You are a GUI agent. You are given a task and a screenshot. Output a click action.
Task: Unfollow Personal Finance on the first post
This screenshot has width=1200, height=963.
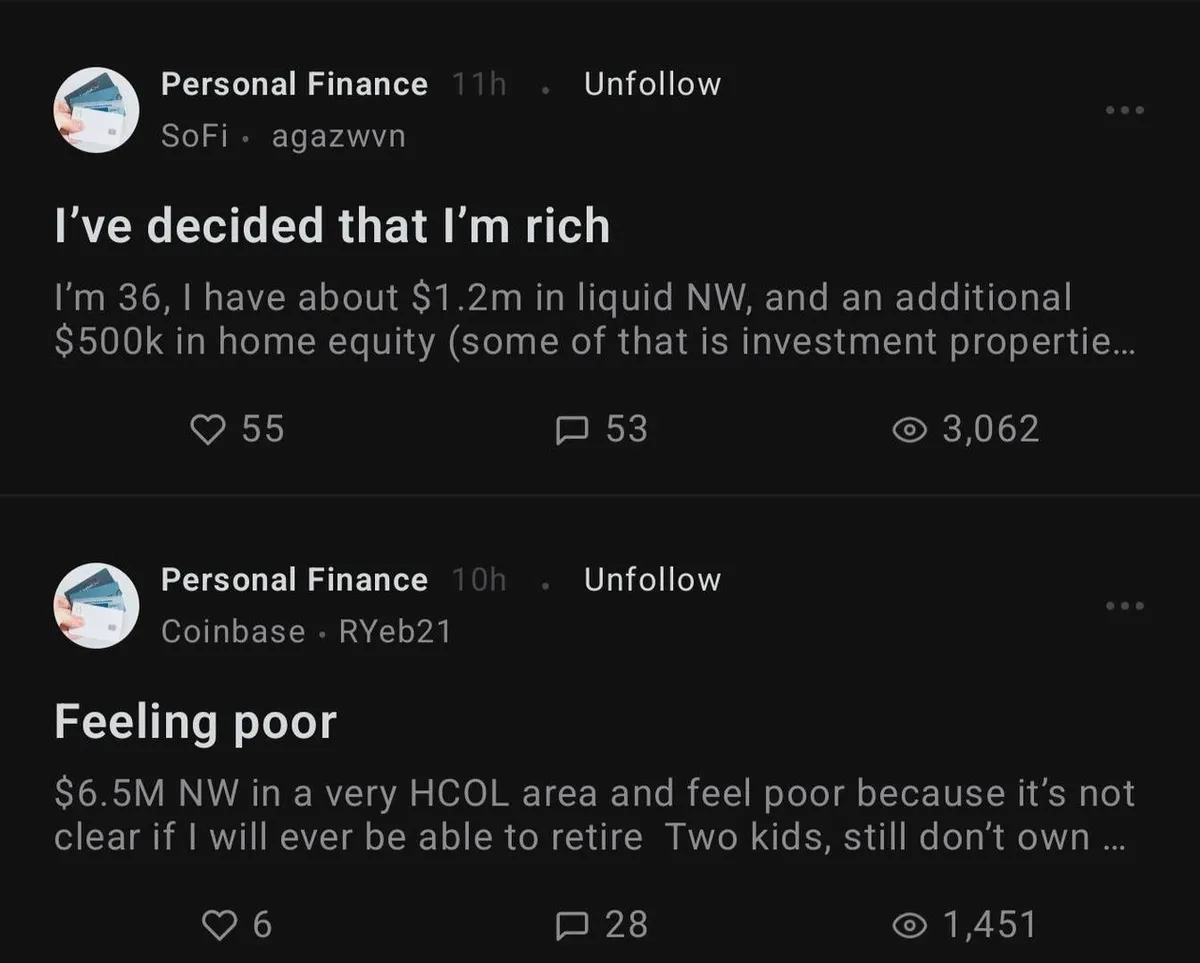pyautogui.click(x=652, y=85)
